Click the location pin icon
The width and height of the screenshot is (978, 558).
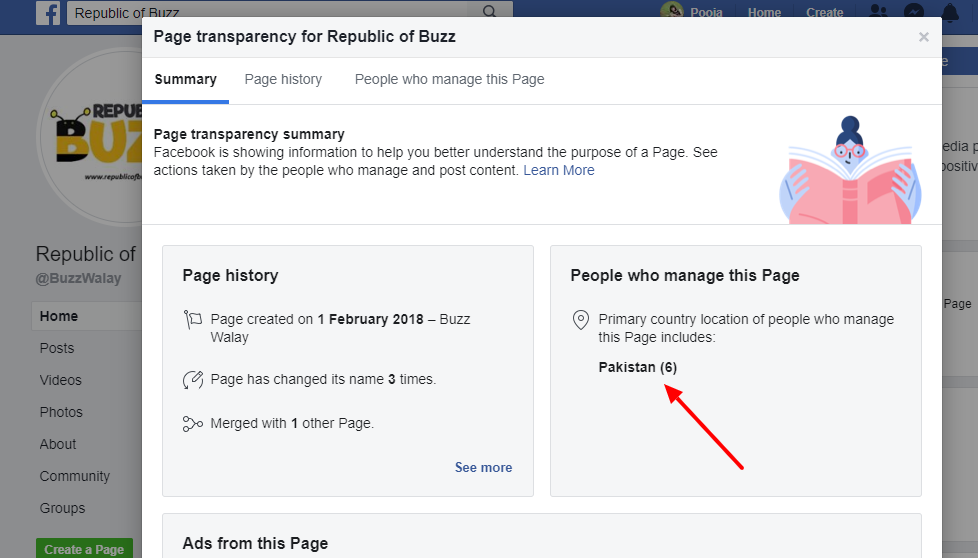tap(580, 320)
